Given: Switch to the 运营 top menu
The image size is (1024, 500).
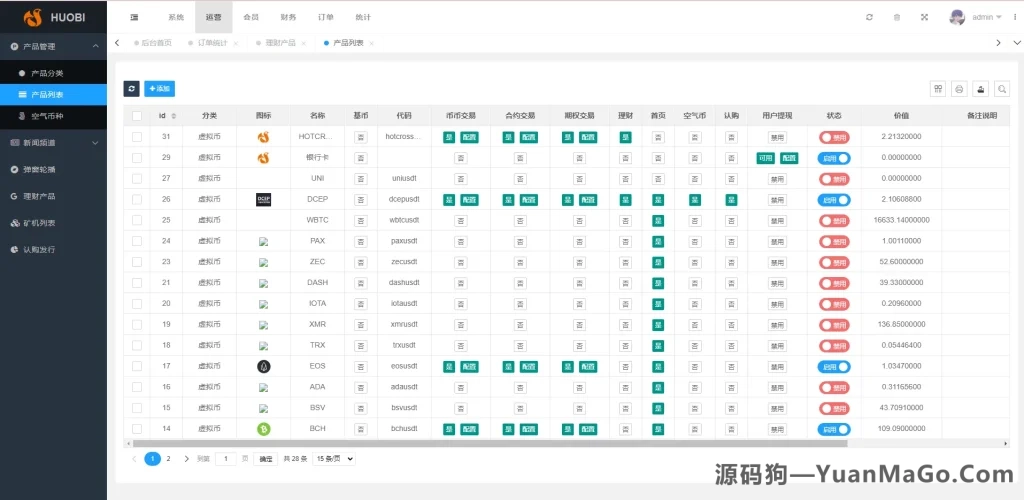Looking at the screenshot, I should coord(214,18).
